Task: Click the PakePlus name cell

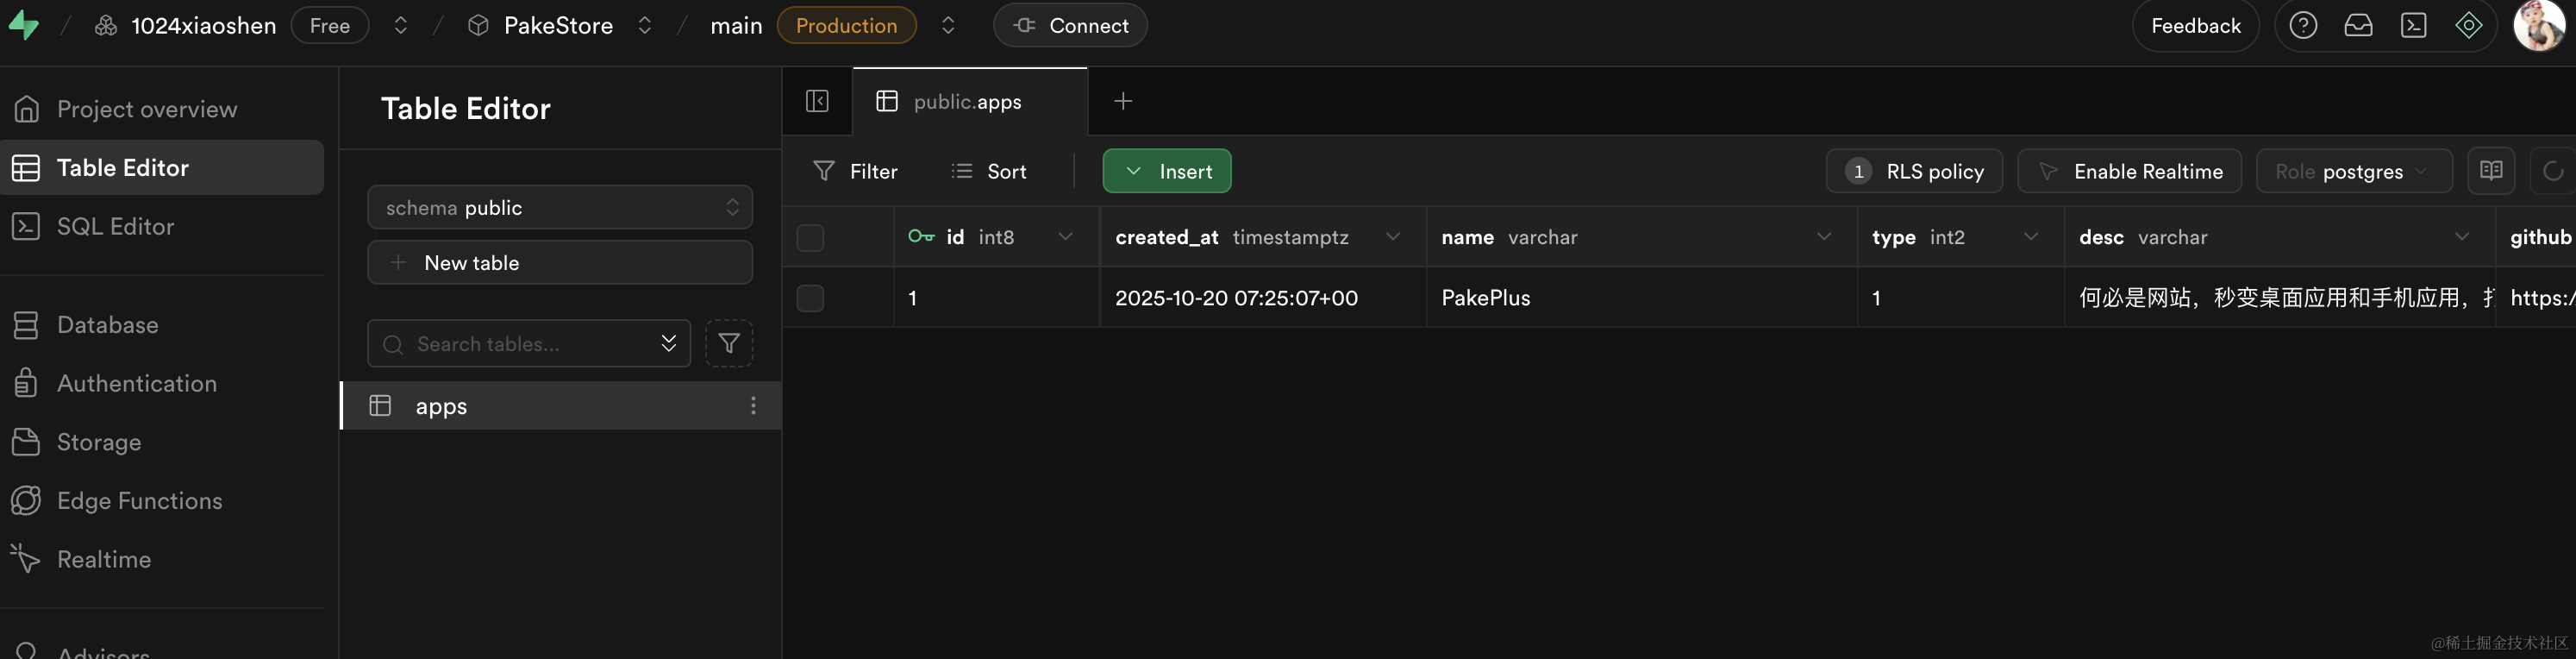Action: [x=1641, y=298]
